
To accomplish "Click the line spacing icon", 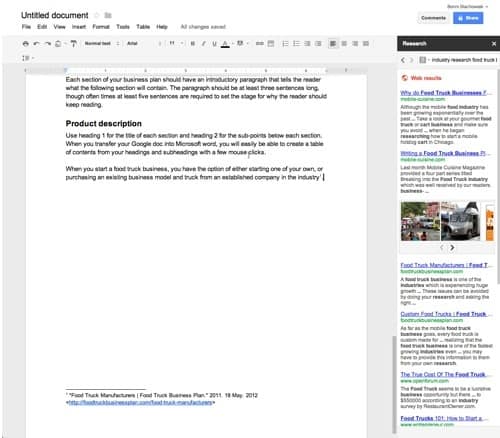I will pos(25,58).
